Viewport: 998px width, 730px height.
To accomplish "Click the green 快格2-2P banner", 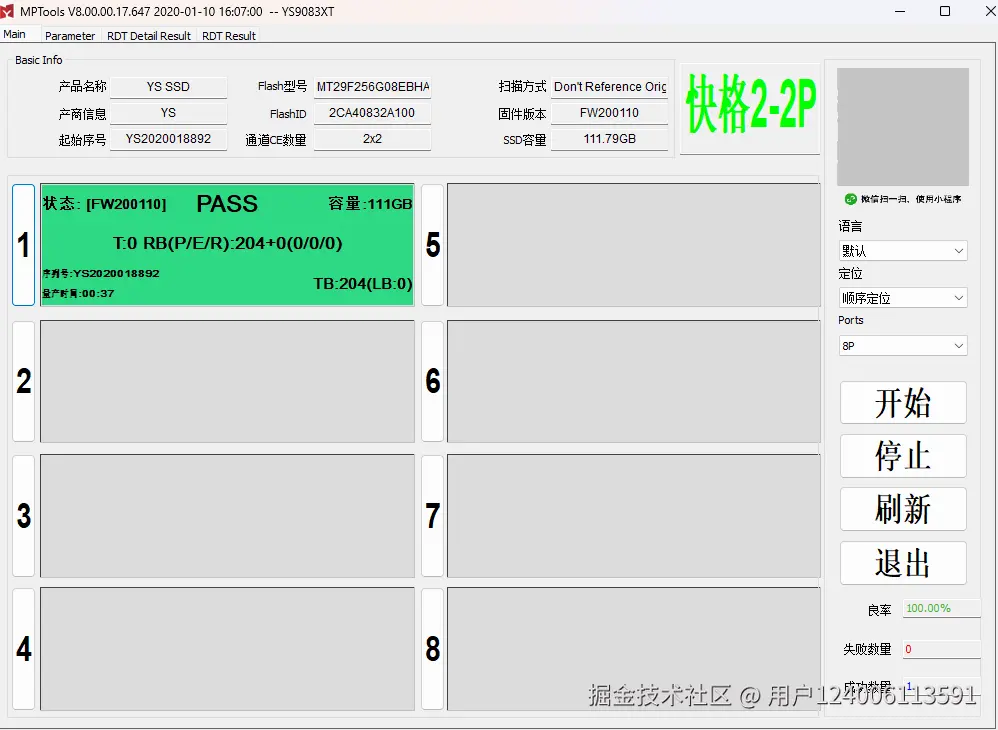I will 750,108.
